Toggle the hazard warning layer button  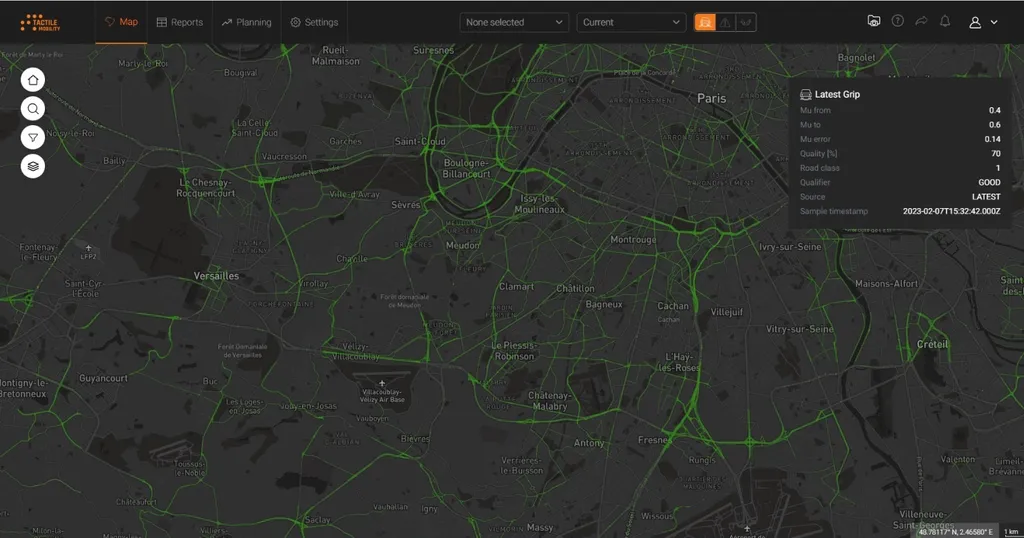[x=726, y=22]
